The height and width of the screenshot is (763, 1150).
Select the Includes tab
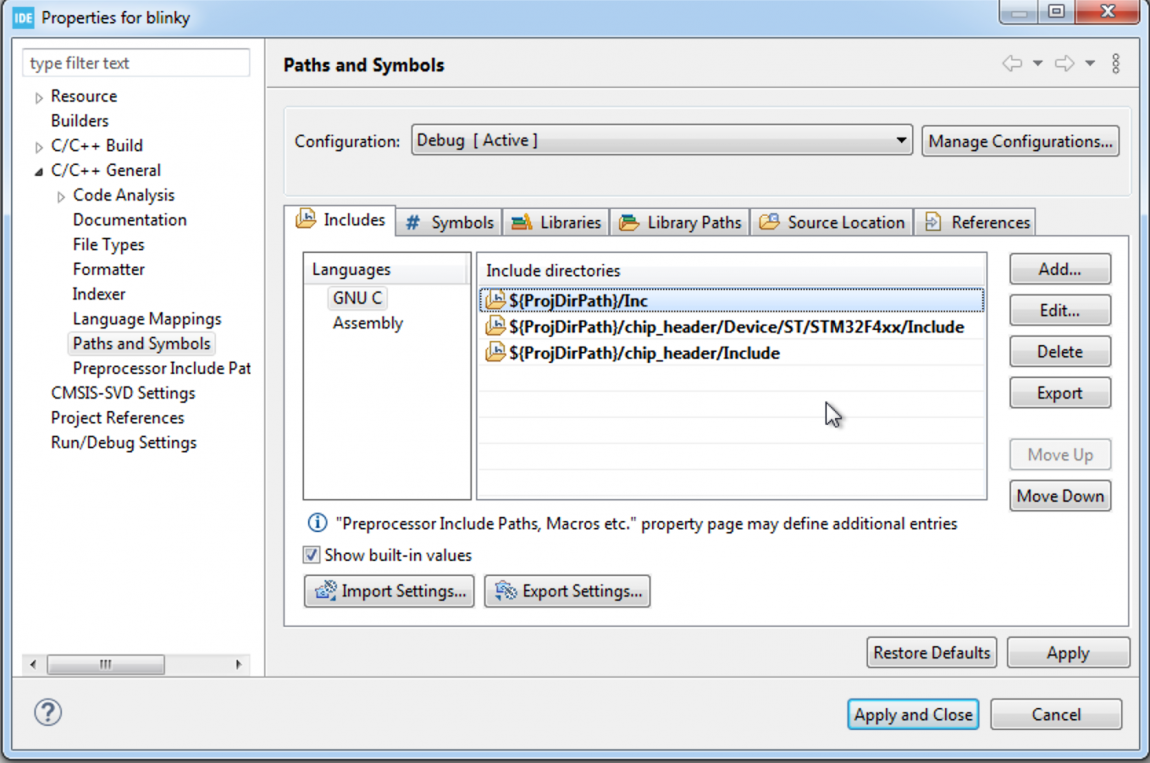click(x=340, y=220)
